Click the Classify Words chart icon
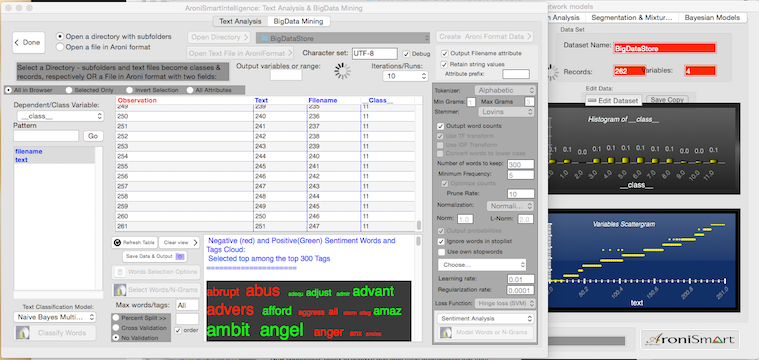The image size is (759, 360). [23, 333]
